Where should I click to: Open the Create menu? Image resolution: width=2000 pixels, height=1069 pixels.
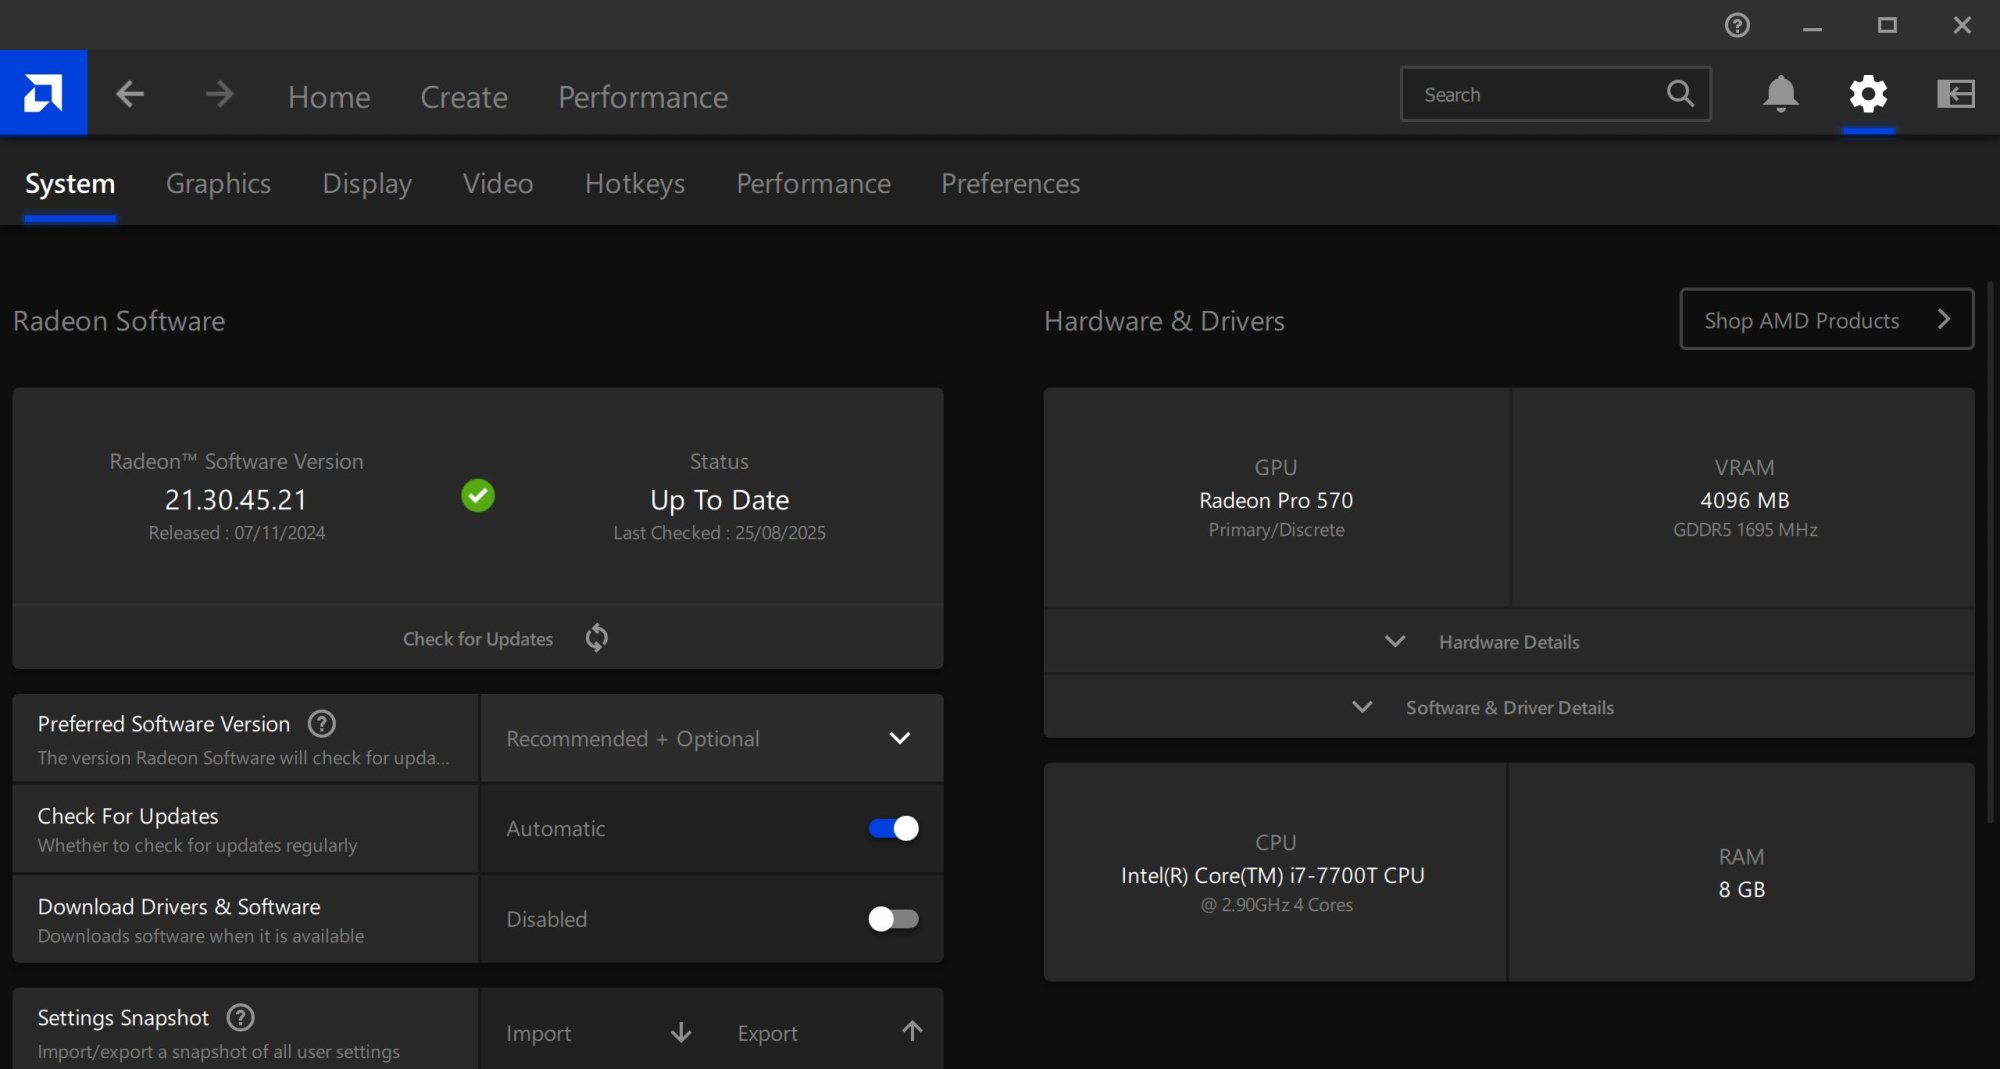(464, 97)
